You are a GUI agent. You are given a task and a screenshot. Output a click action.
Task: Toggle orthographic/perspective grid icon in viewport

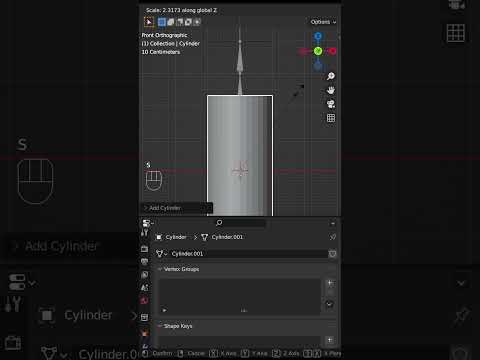pyautogui.click(x=331, y=118)
